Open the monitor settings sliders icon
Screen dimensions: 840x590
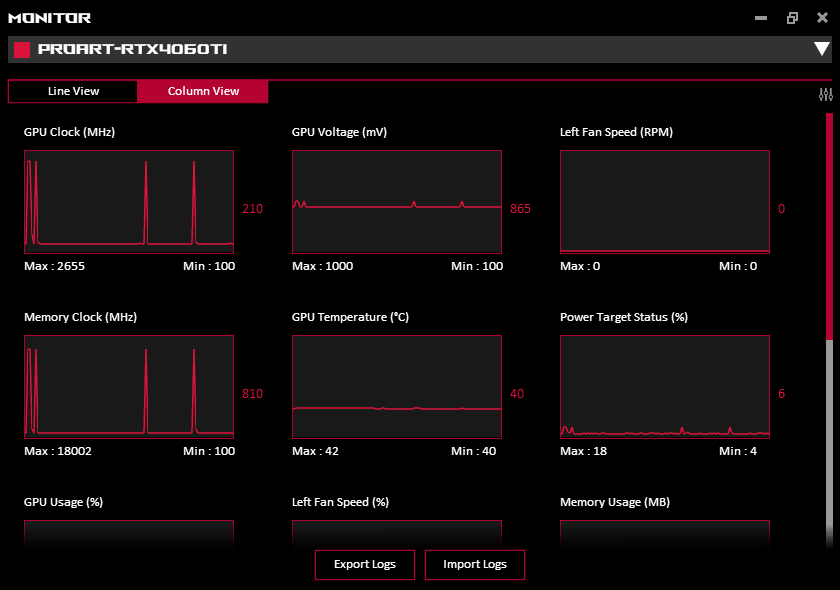click(826, 95)
